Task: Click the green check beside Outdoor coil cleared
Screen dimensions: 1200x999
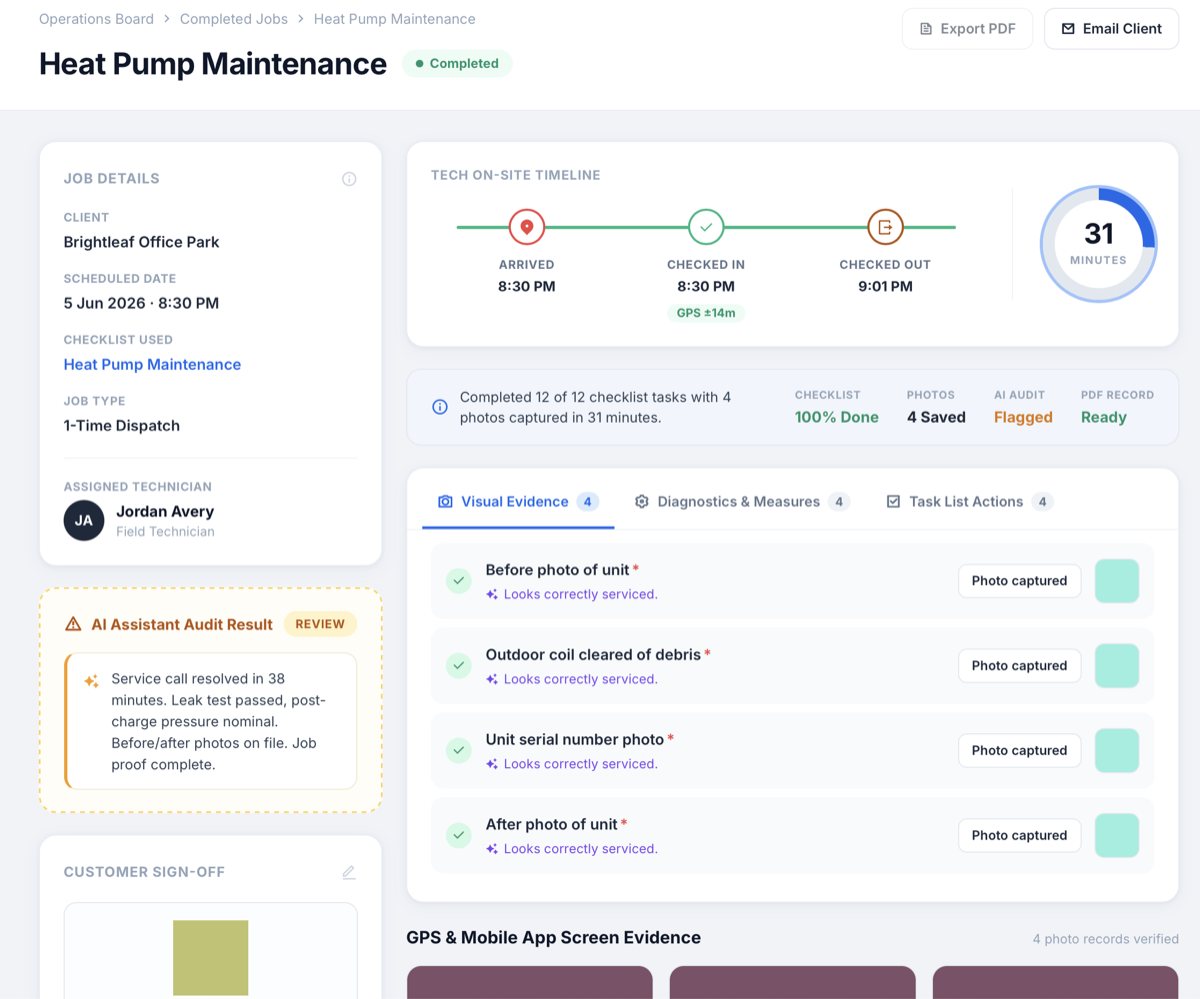Action: tap(459, 665)
